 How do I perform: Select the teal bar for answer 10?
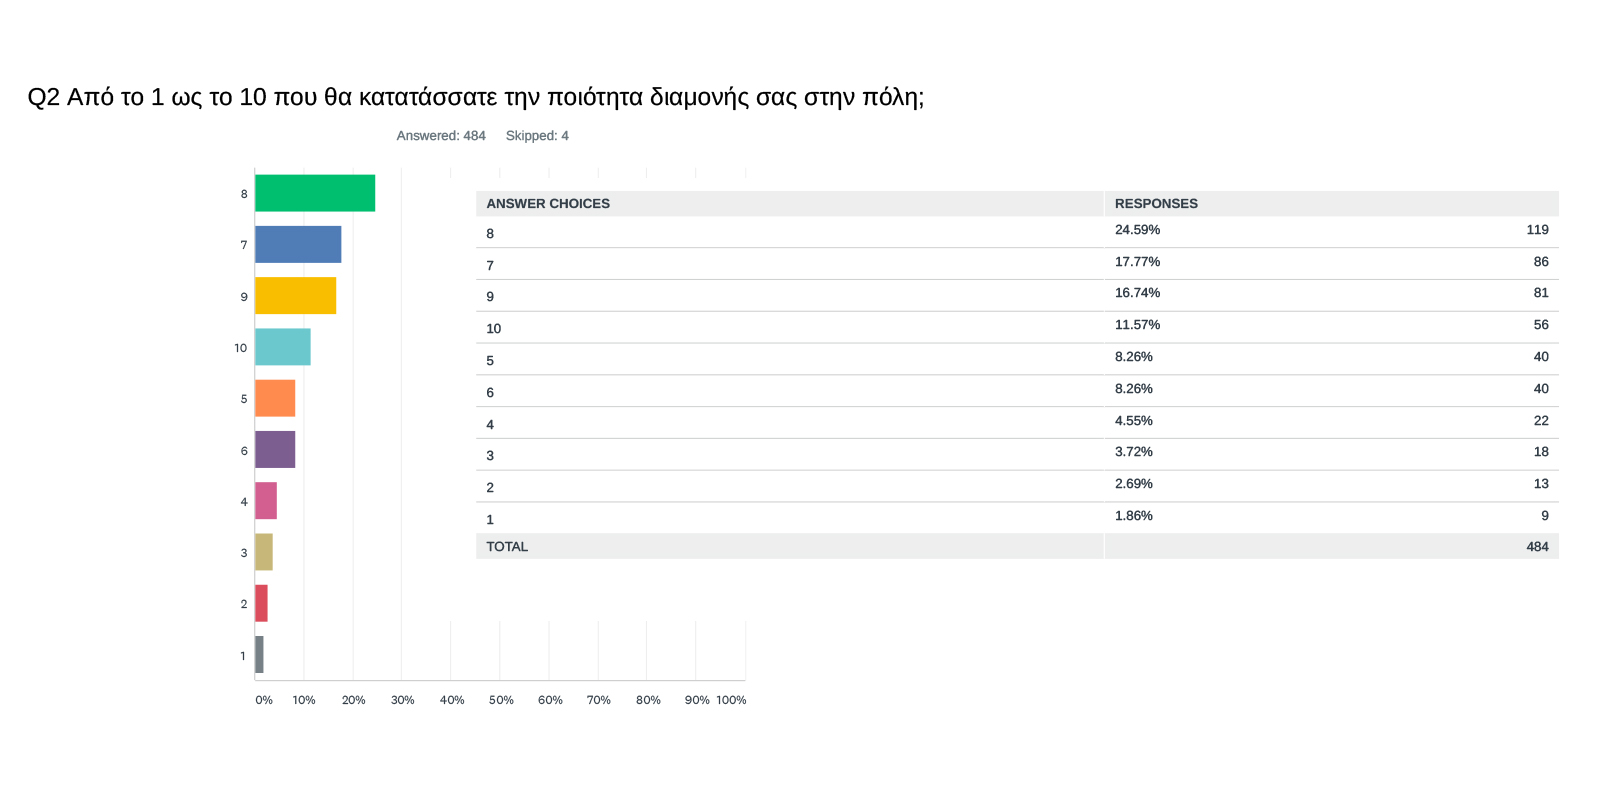click(x=283, y=347)
